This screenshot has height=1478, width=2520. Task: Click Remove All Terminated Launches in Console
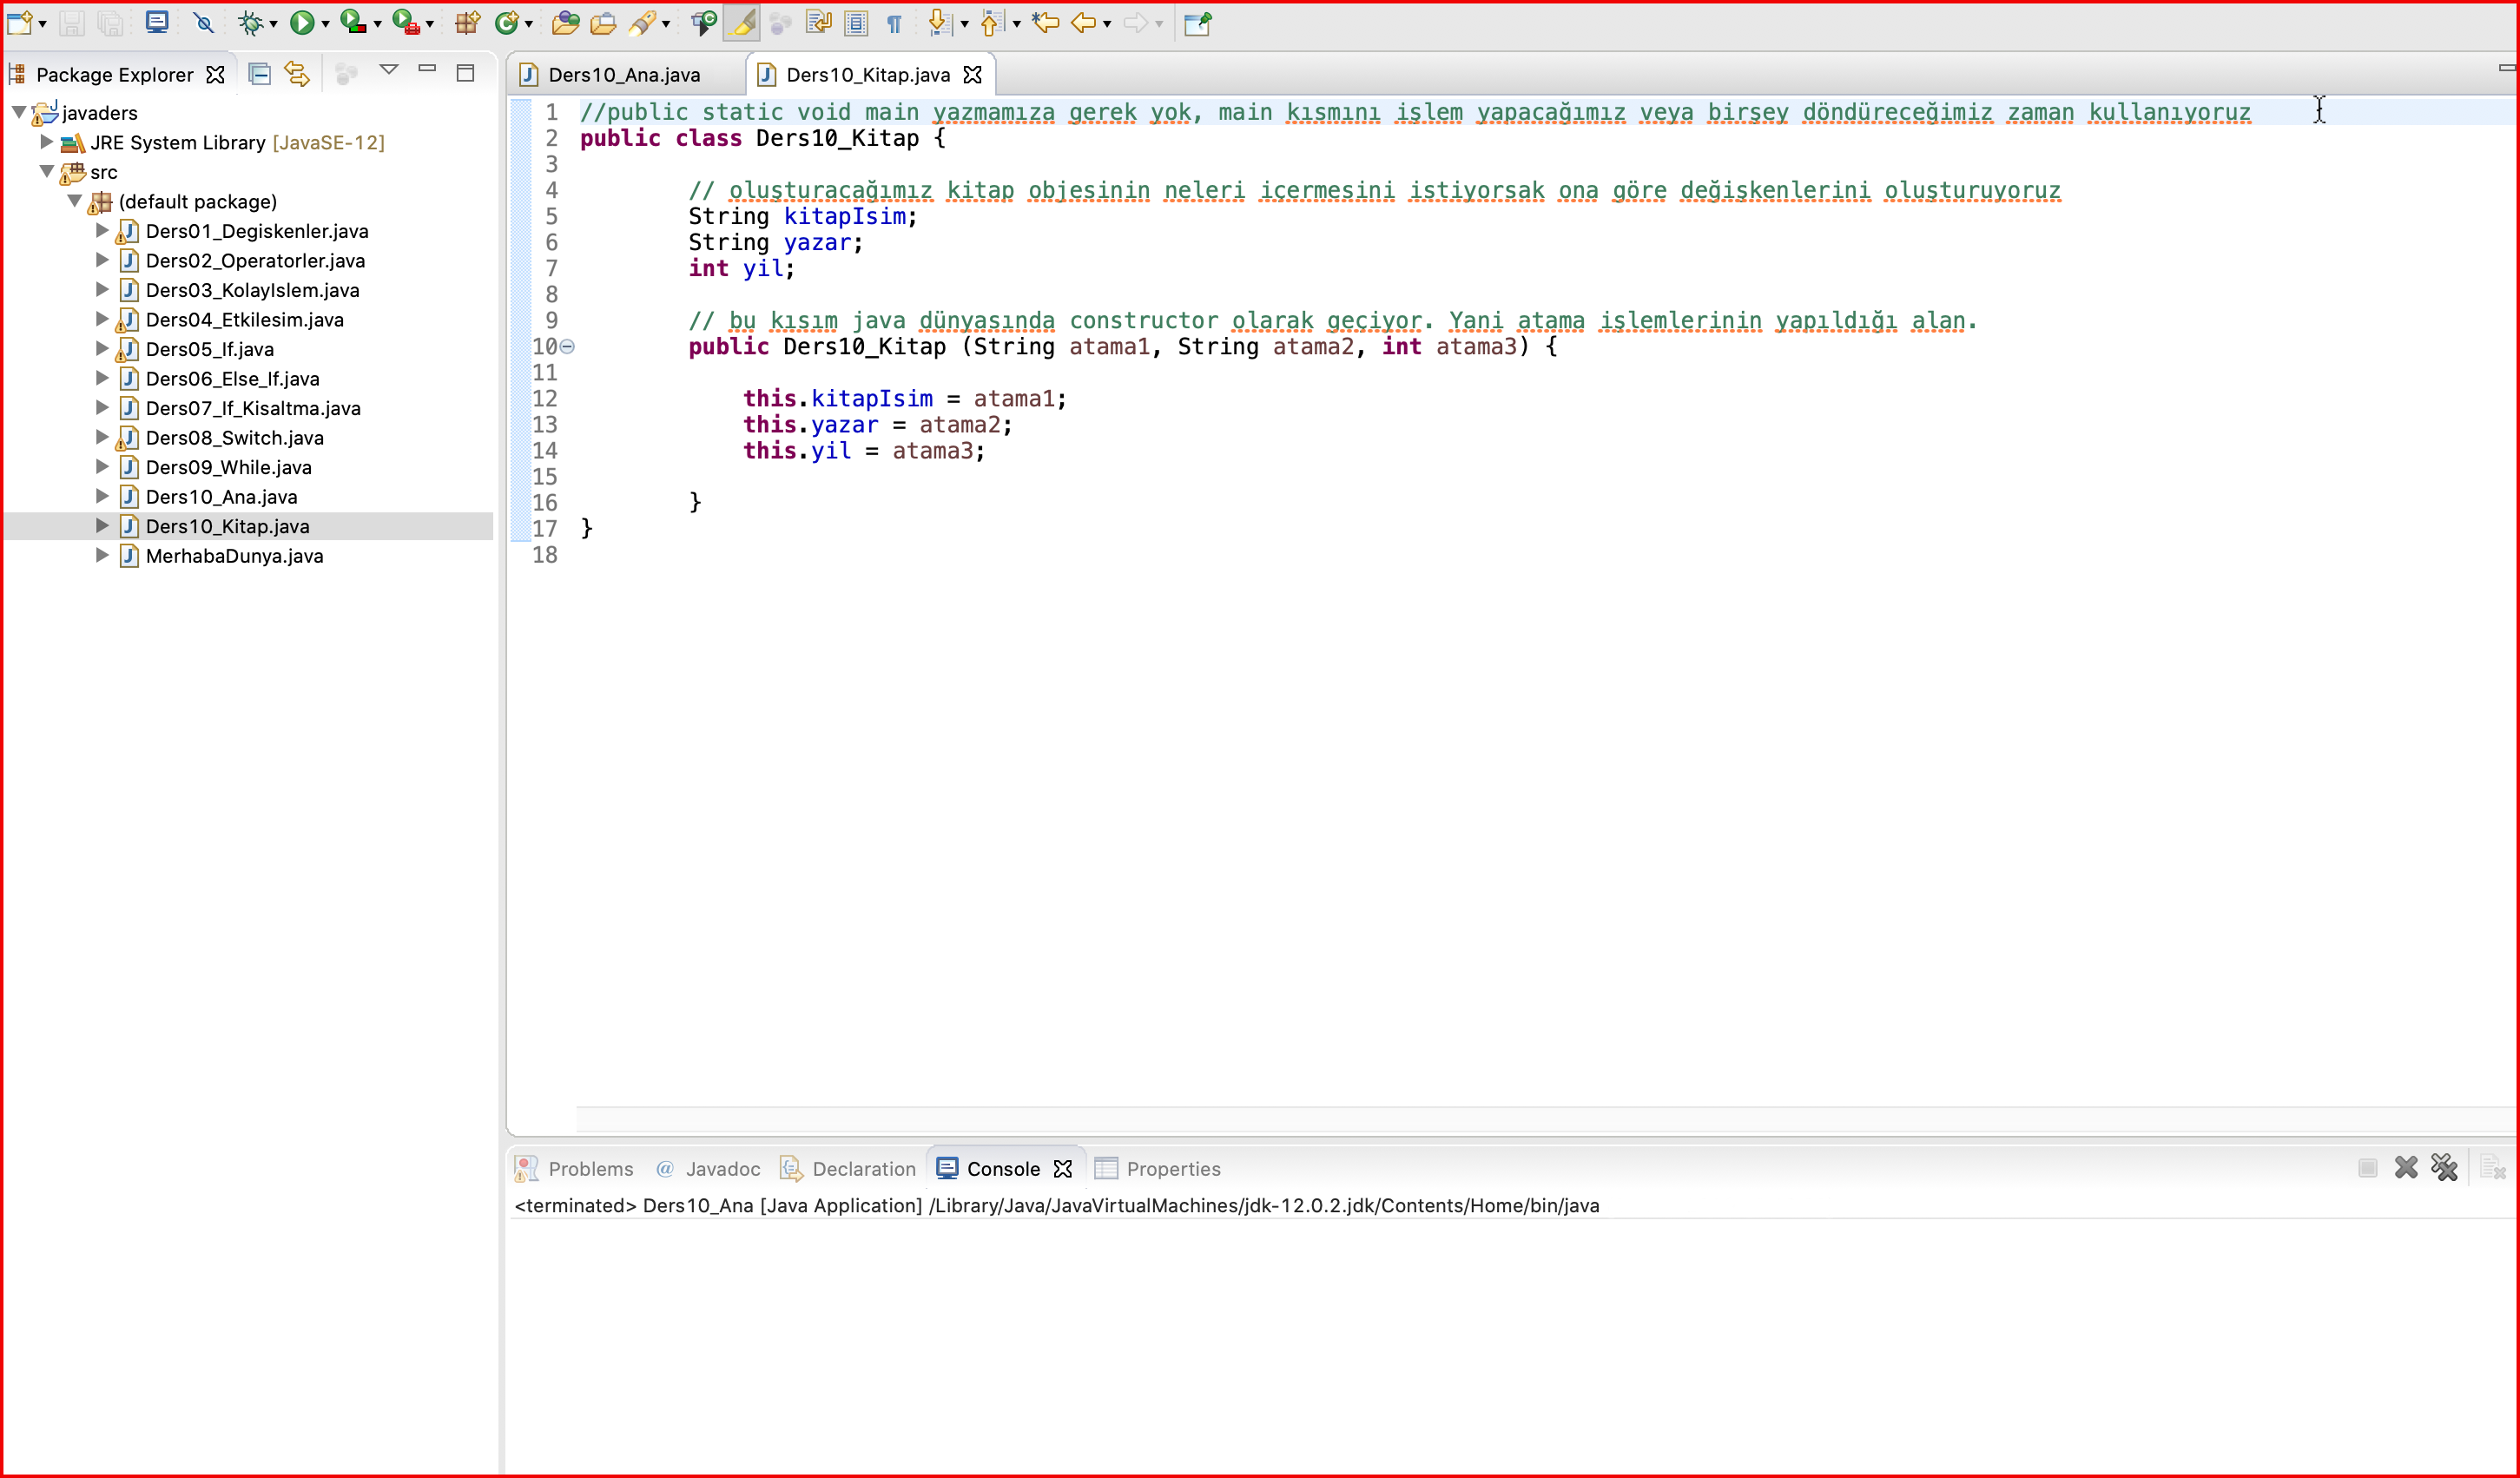[x=2444, y=1168]
